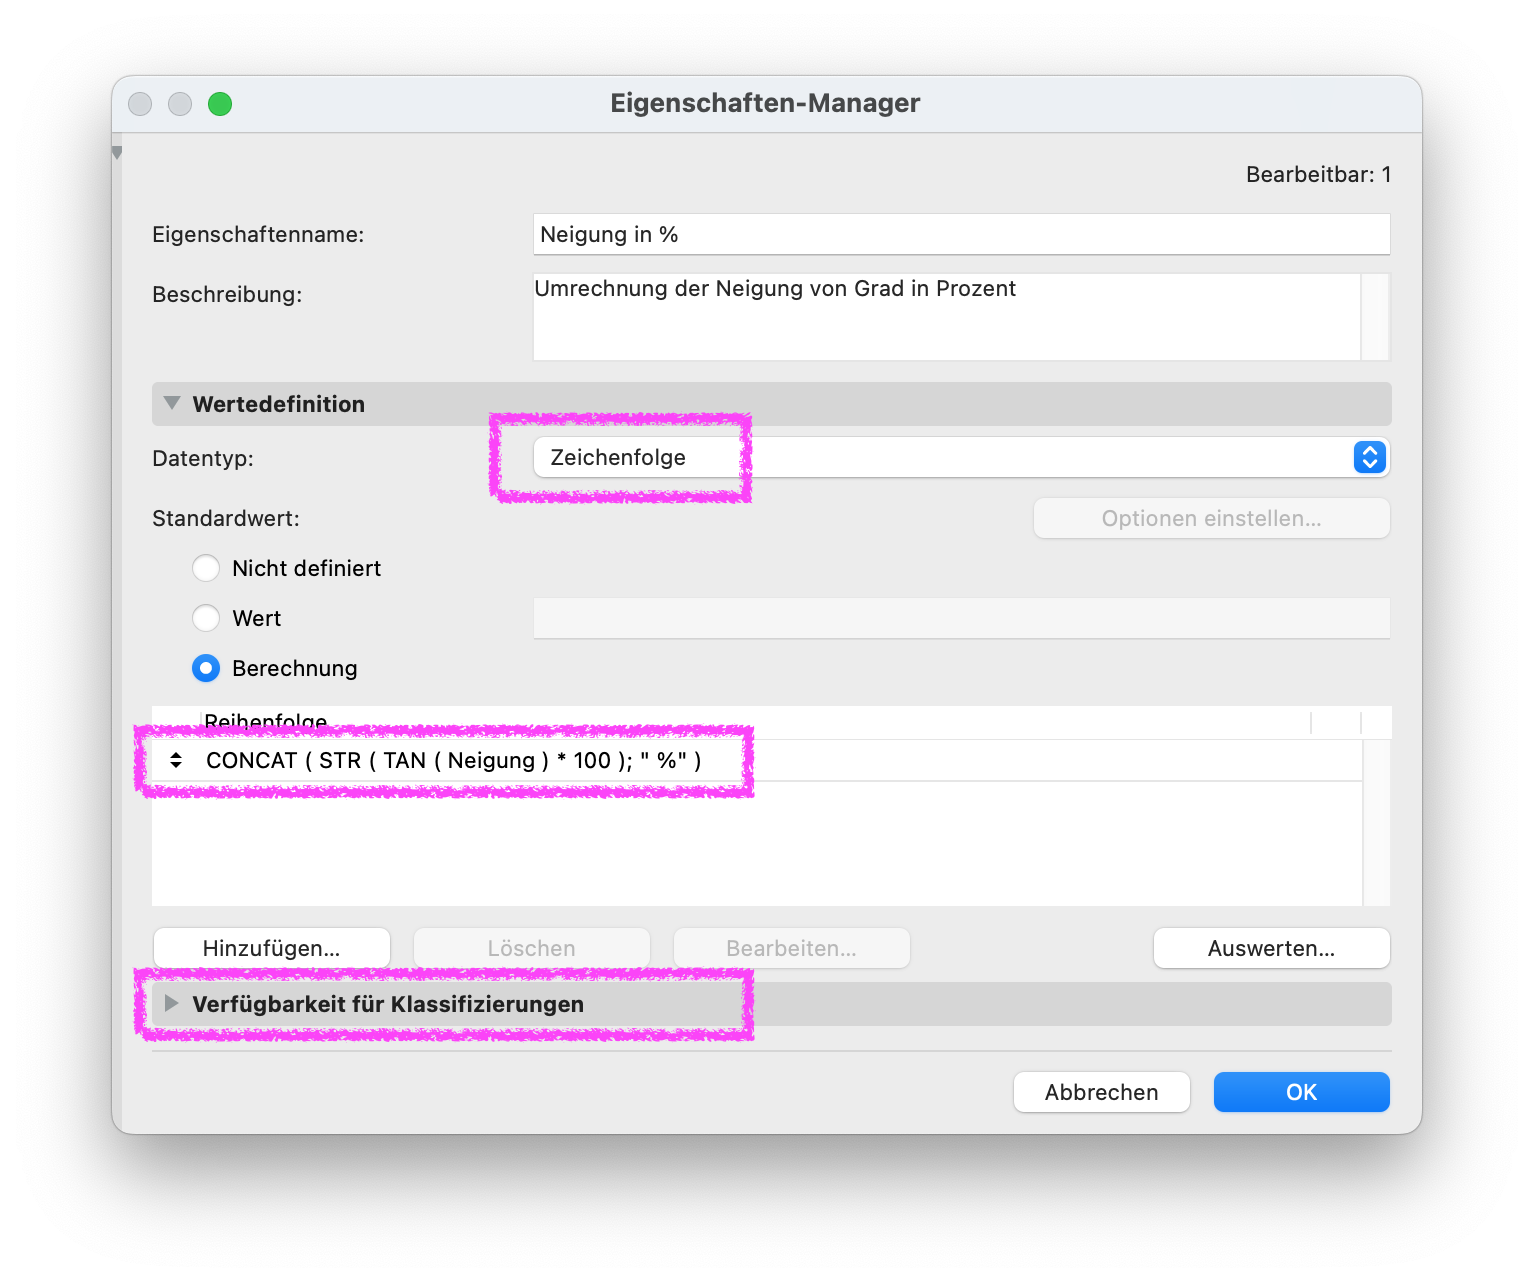Image resolution: width=1534 pixels, height=1282 pixels.
Task: Cancel with the Abbrechen button
Action: point(1101,1092)
